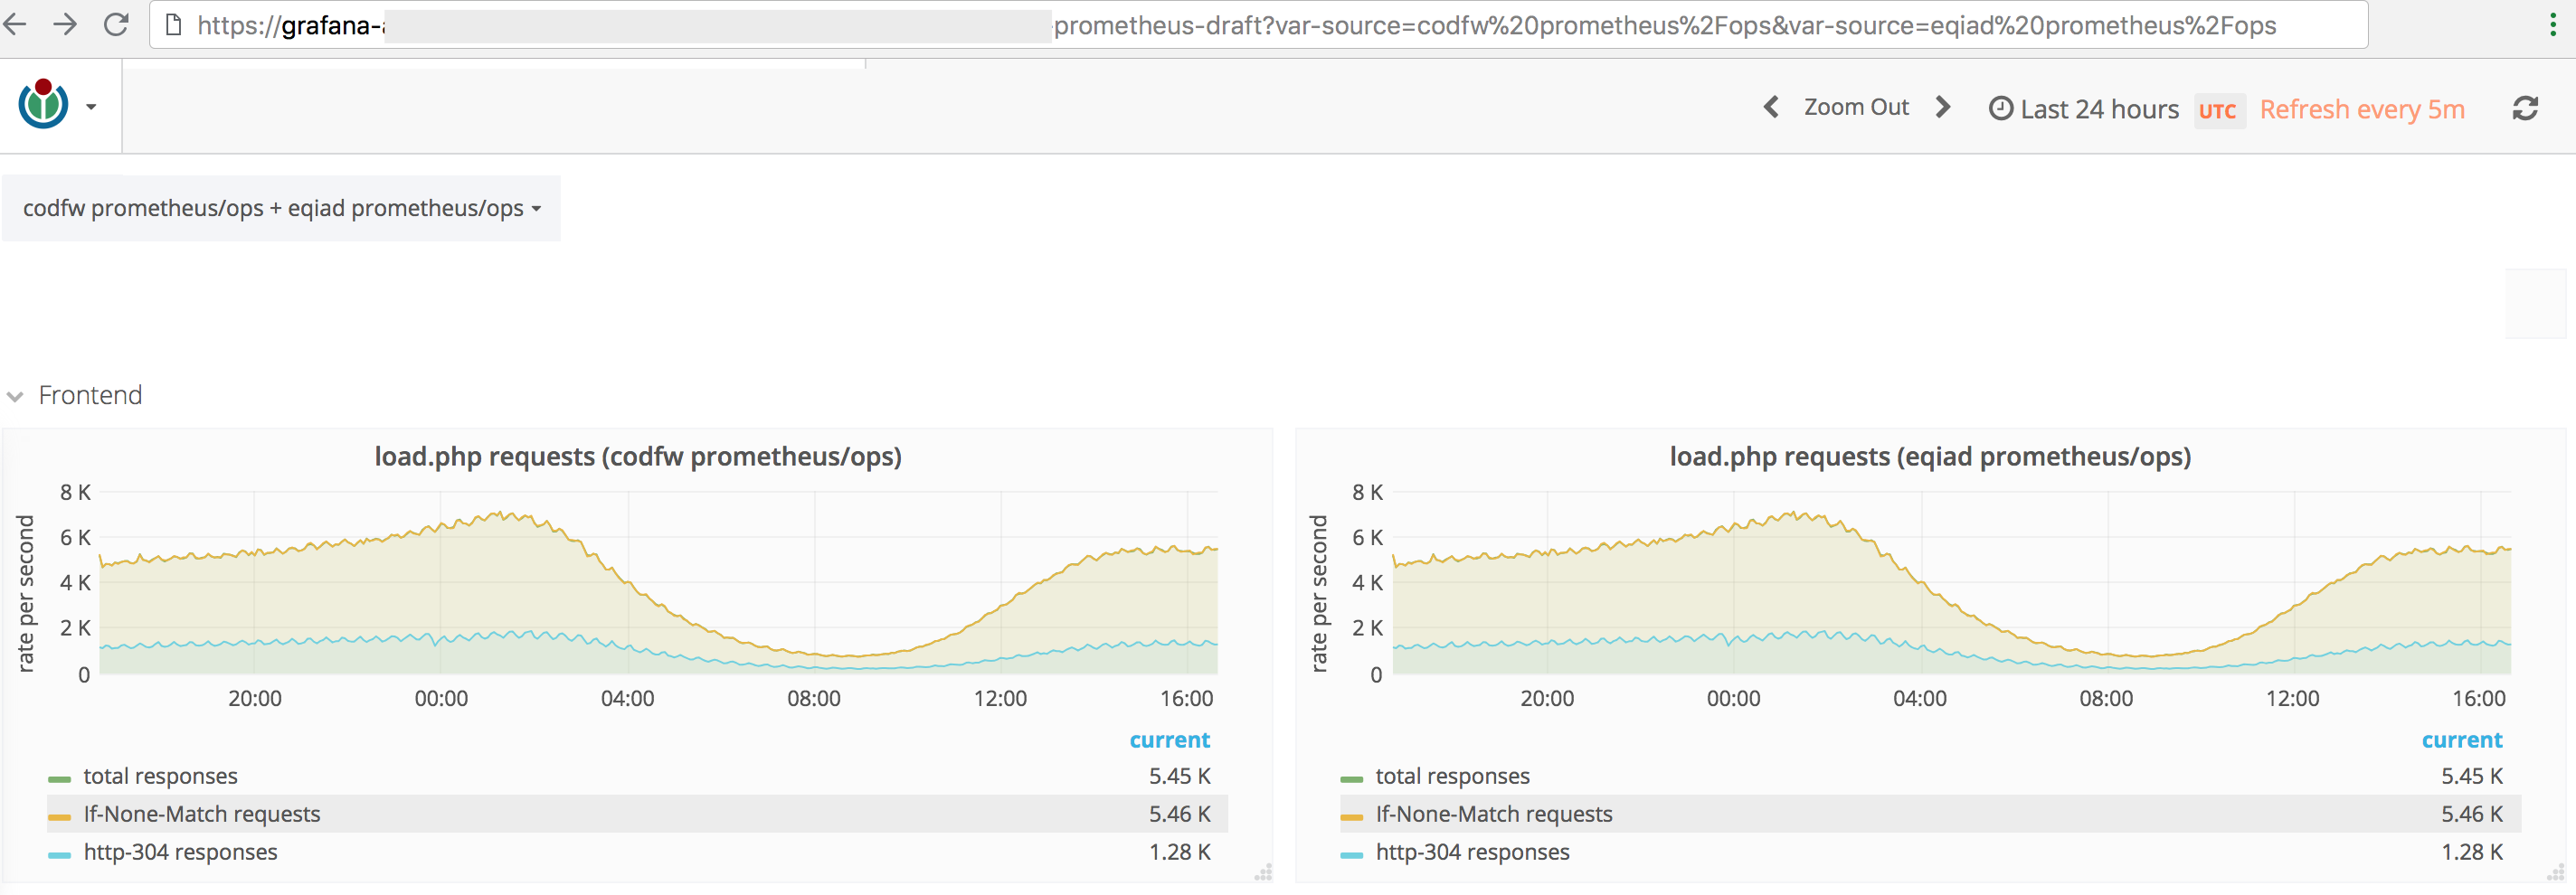Hide the total responses series in codfw panel
The image size is (2576, 895).
click(160, 775)
